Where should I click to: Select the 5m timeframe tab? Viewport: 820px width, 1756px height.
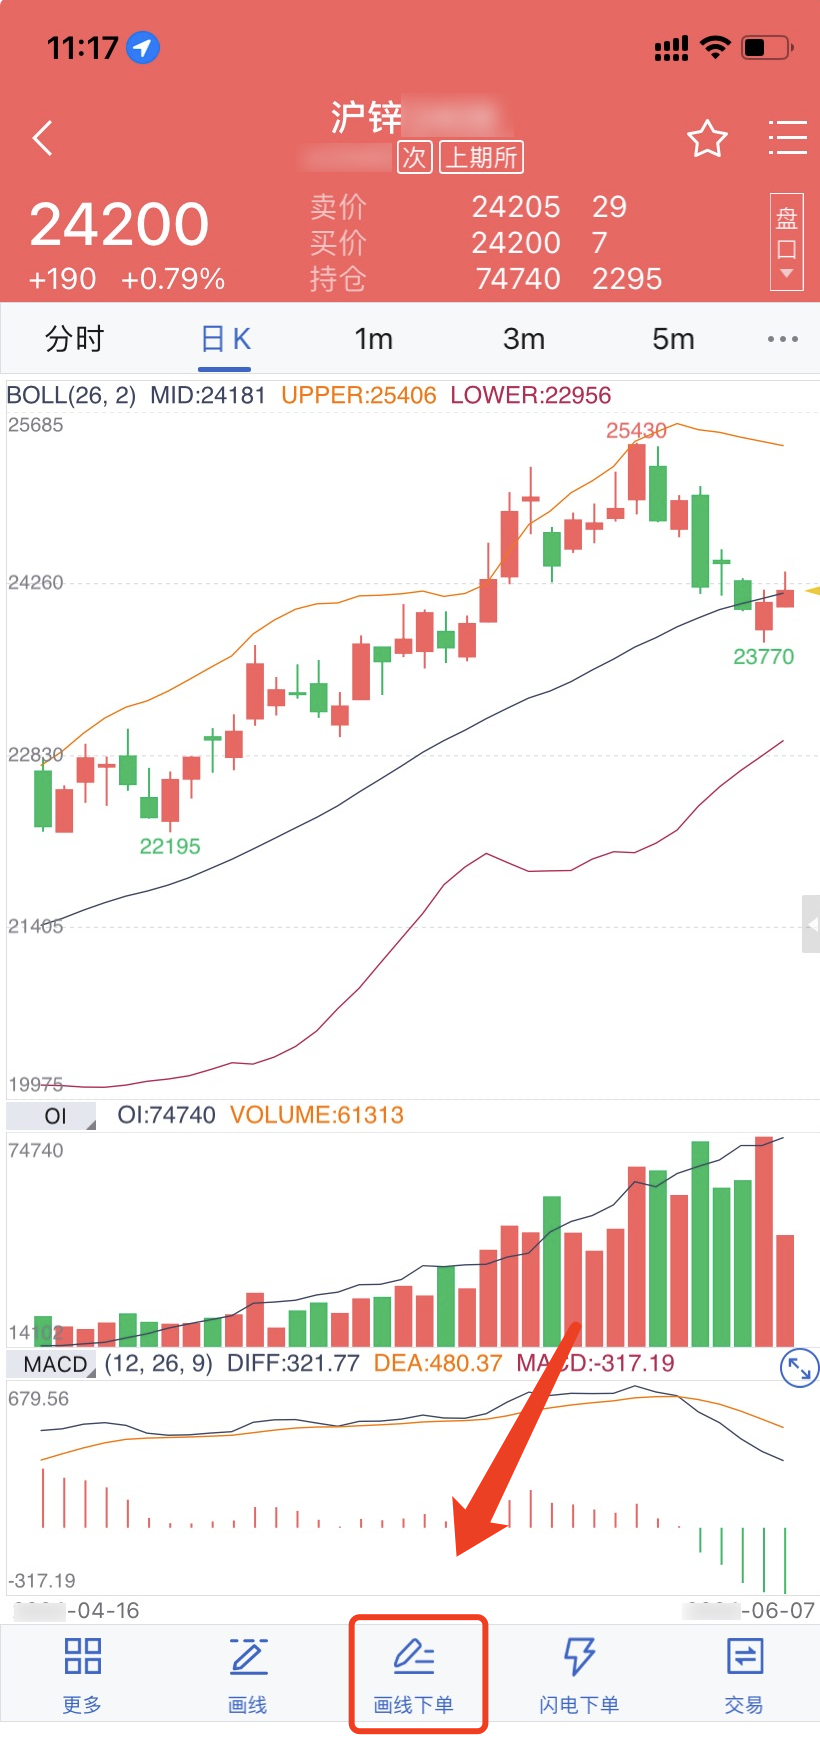[x=673, y=339]
